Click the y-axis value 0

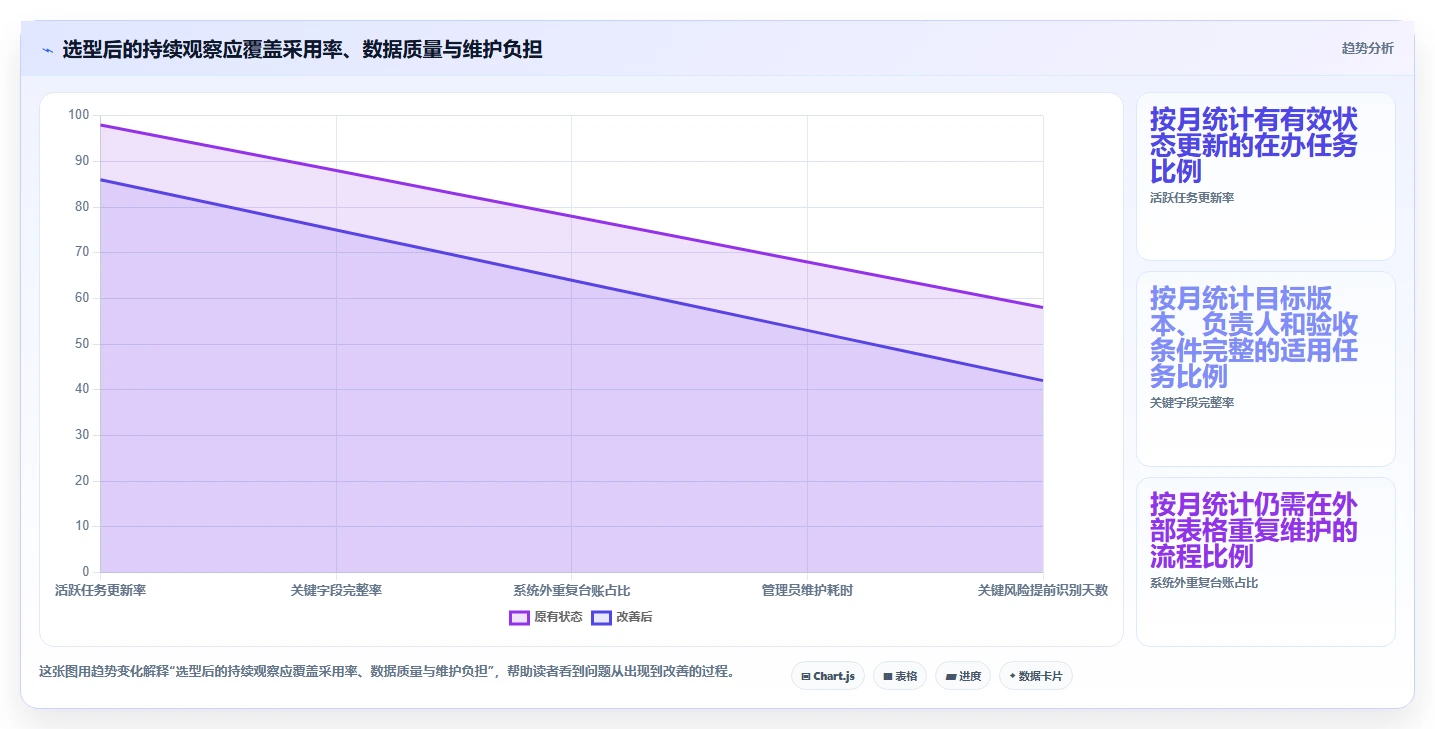coord(86,571)
